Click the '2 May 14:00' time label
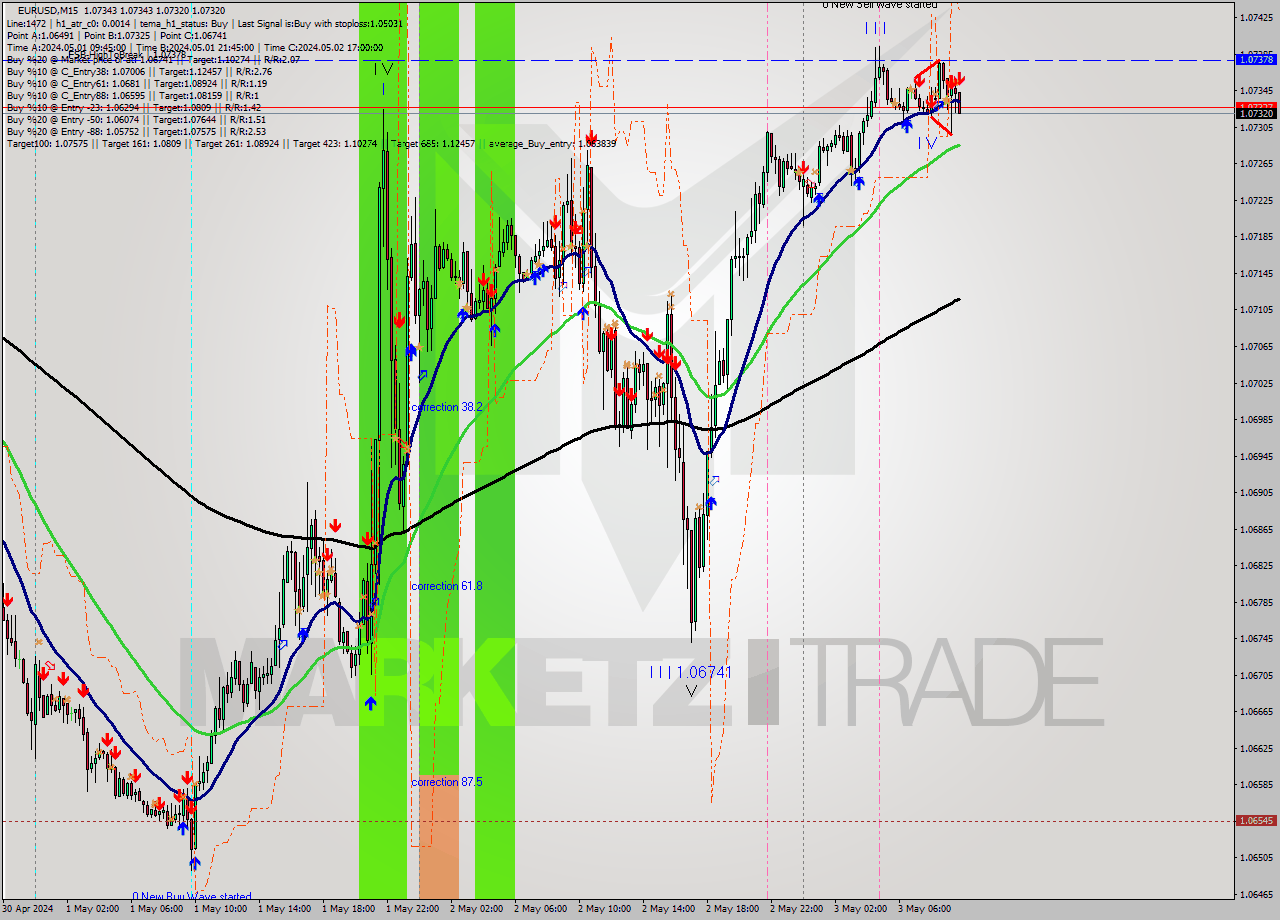 click(x=669, y=909)
